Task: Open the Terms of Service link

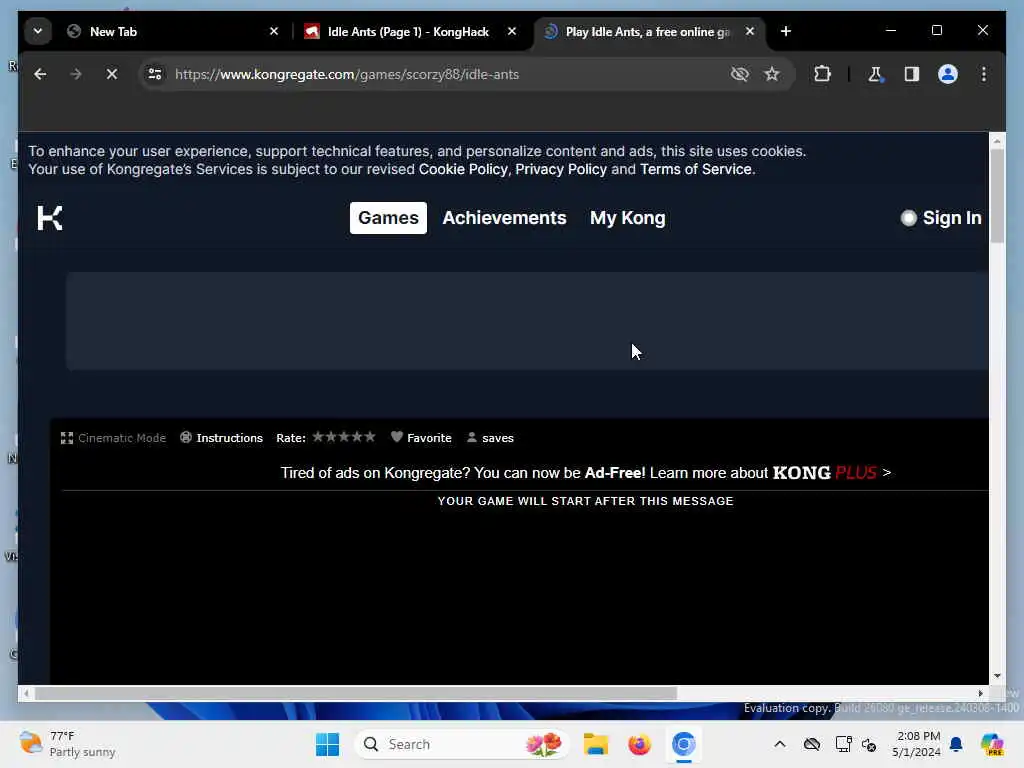Action: (x=696, y=169)
